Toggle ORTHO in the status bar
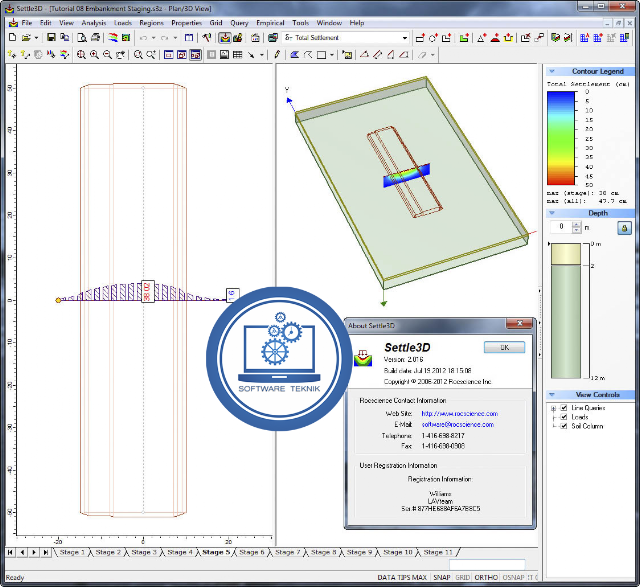The image size is (640, 587). tap(486, 577)
